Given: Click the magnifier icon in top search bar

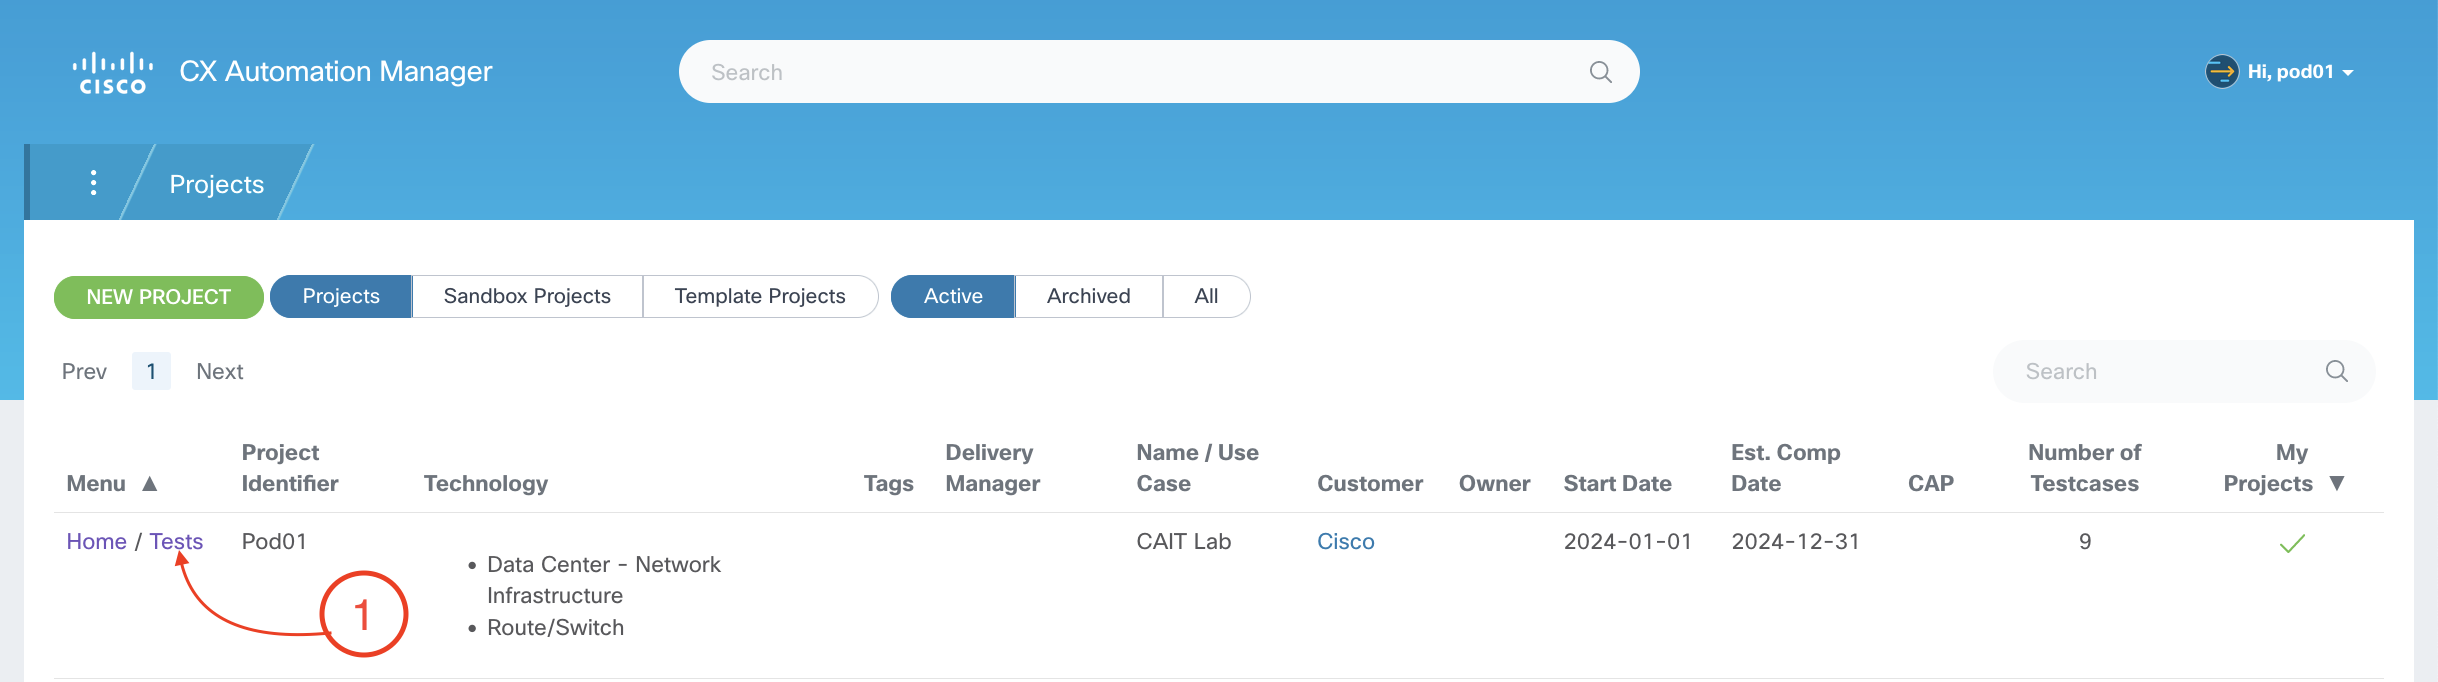Looking at the screenshot, I should (1600, 72).
